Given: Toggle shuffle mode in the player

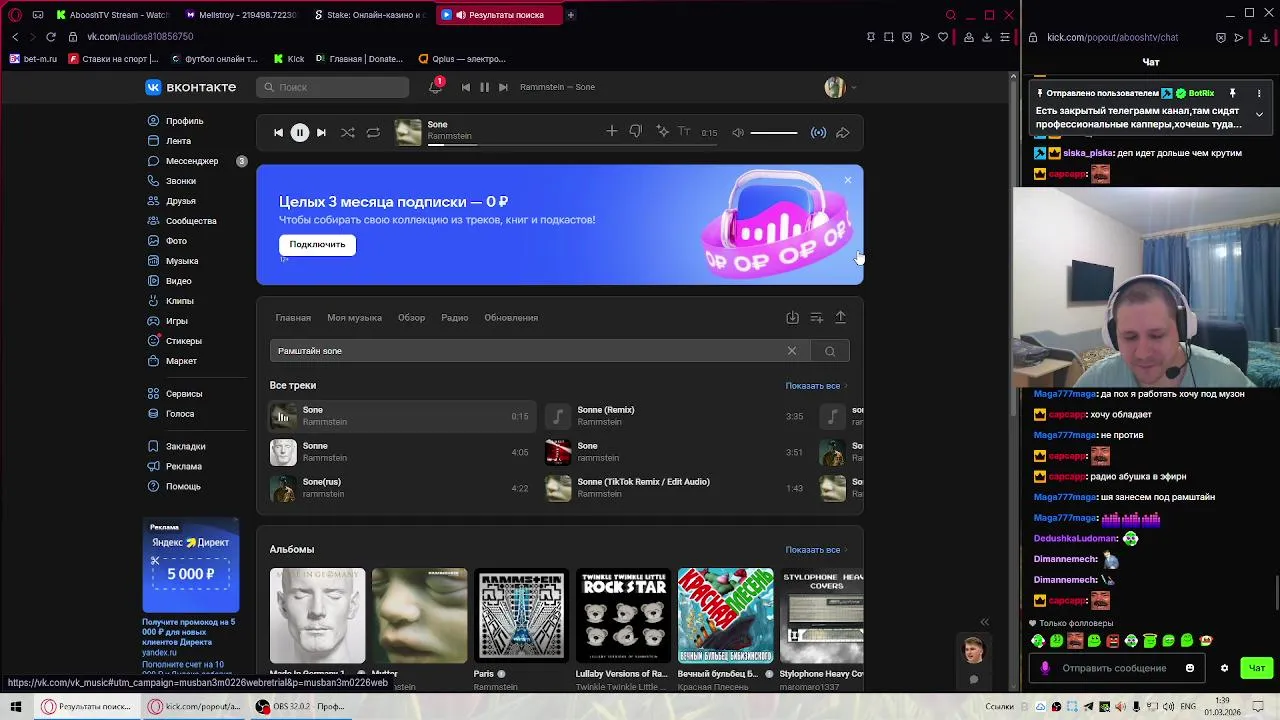Looking at the screenshot, I should (x=347, y=132).
